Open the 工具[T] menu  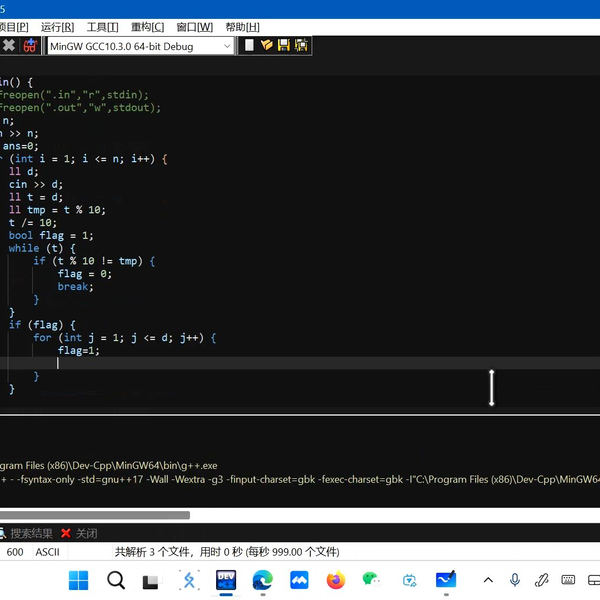102,27
